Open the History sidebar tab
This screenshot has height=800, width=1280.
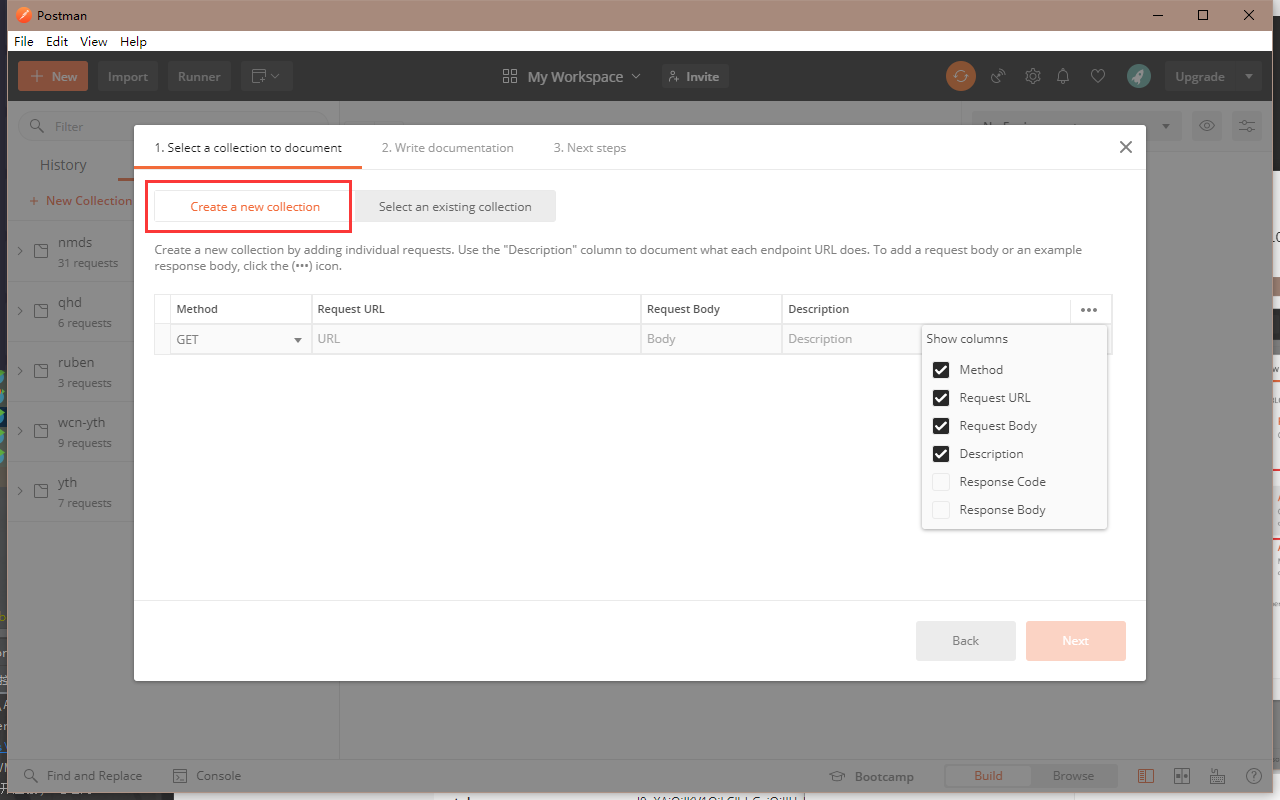pyautogui.click(x=63, y=165)
